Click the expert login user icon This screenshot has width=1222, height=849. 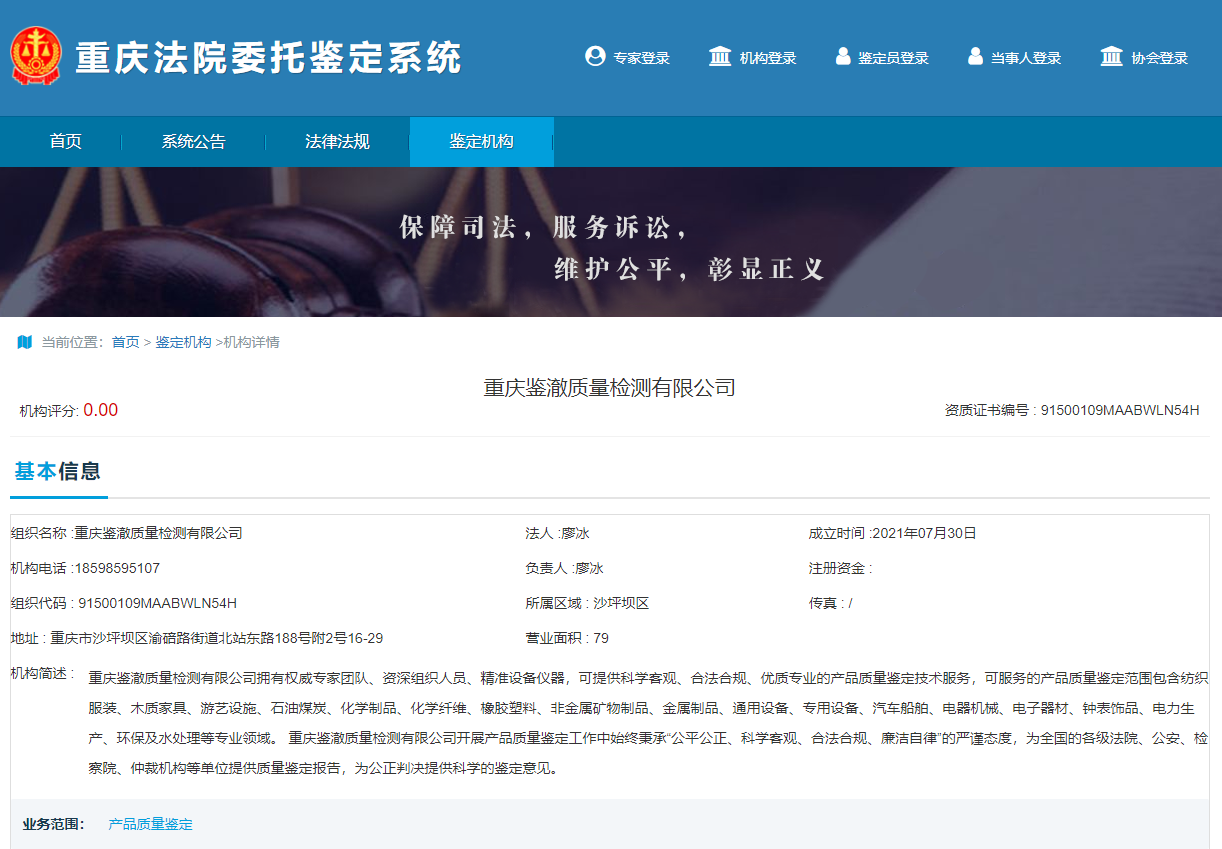coord(595,57)
